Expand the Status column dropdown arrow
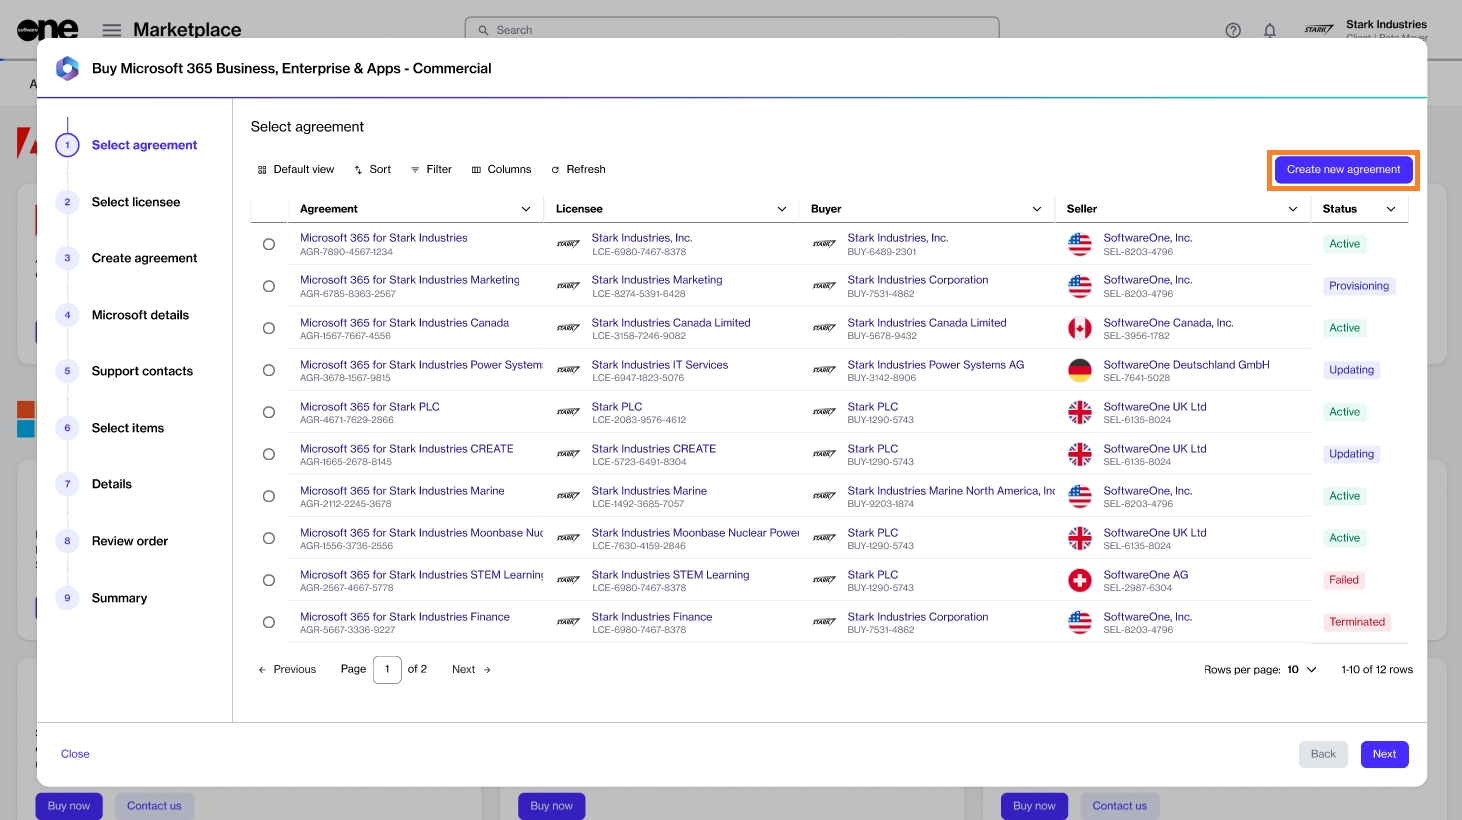The height and width of the screenshot is (820, 1462). pos(1391,209)
